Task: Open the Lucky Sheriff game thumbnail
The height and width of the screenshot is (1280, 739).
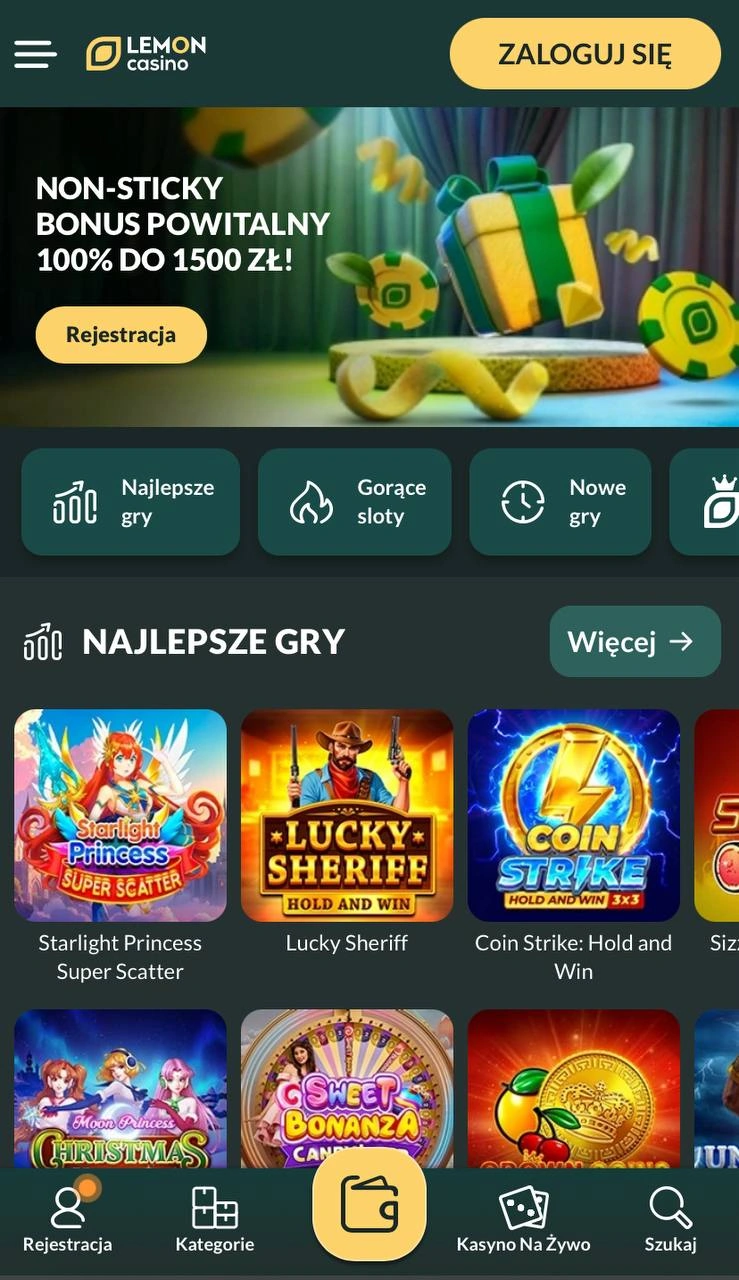Action: (347, 815)
